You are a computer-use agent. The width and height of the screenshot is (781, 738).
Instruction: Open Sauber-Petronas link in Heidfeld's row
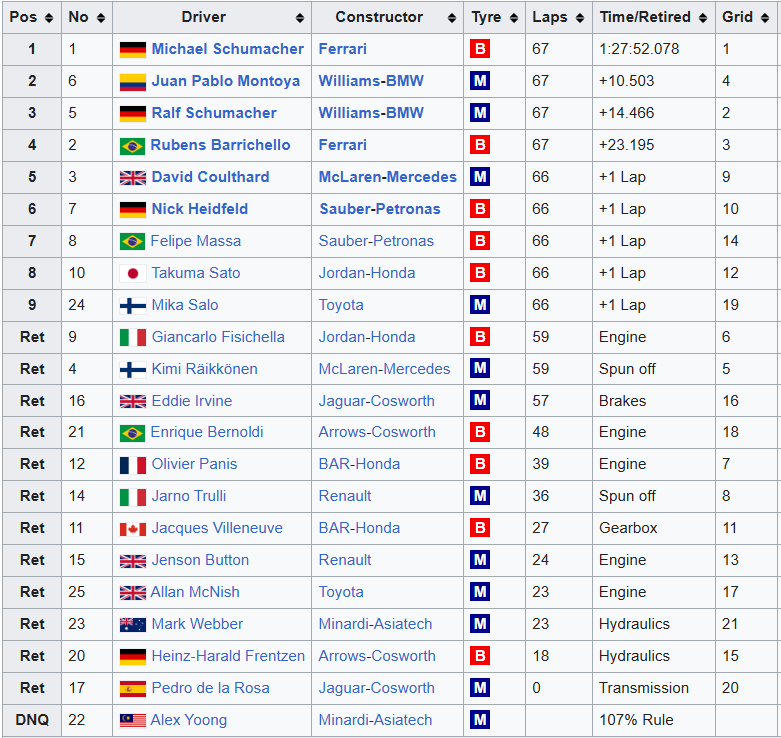380,209
